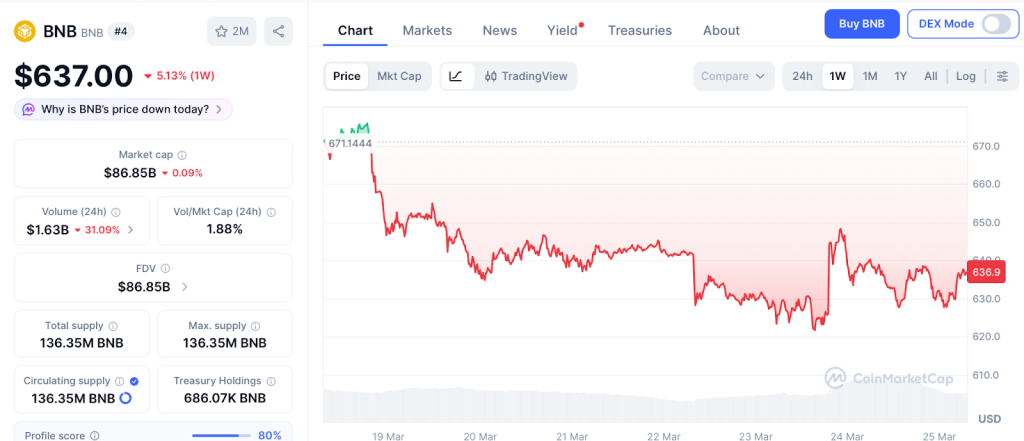Enable Log scale on chart
Image resolution: width=1024 pixels, height=441 pixels.
point(965,76)
